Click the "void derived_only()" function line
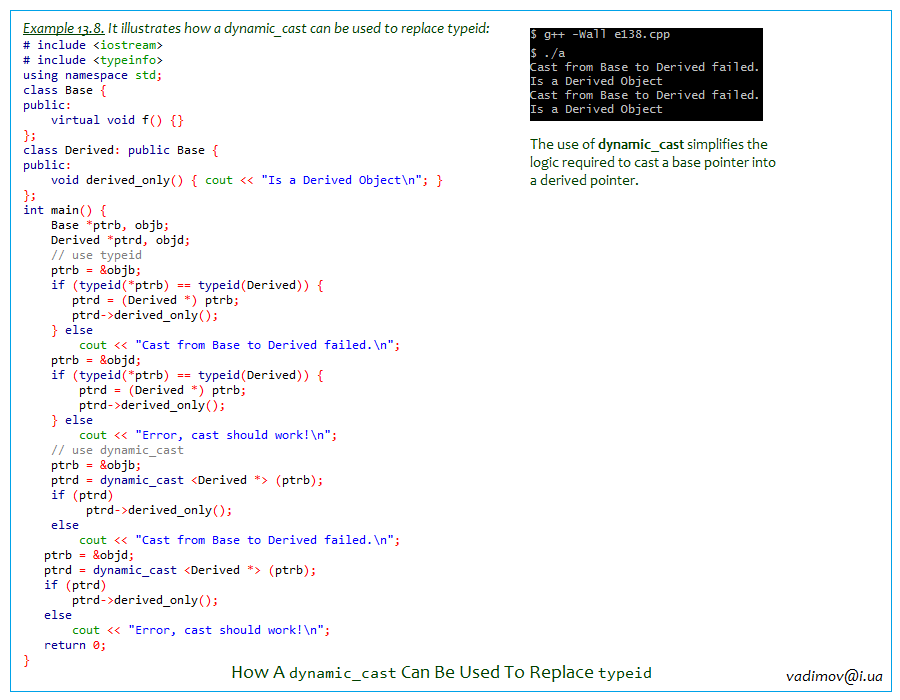Screen dimensions: 900x700 (247, 180)
